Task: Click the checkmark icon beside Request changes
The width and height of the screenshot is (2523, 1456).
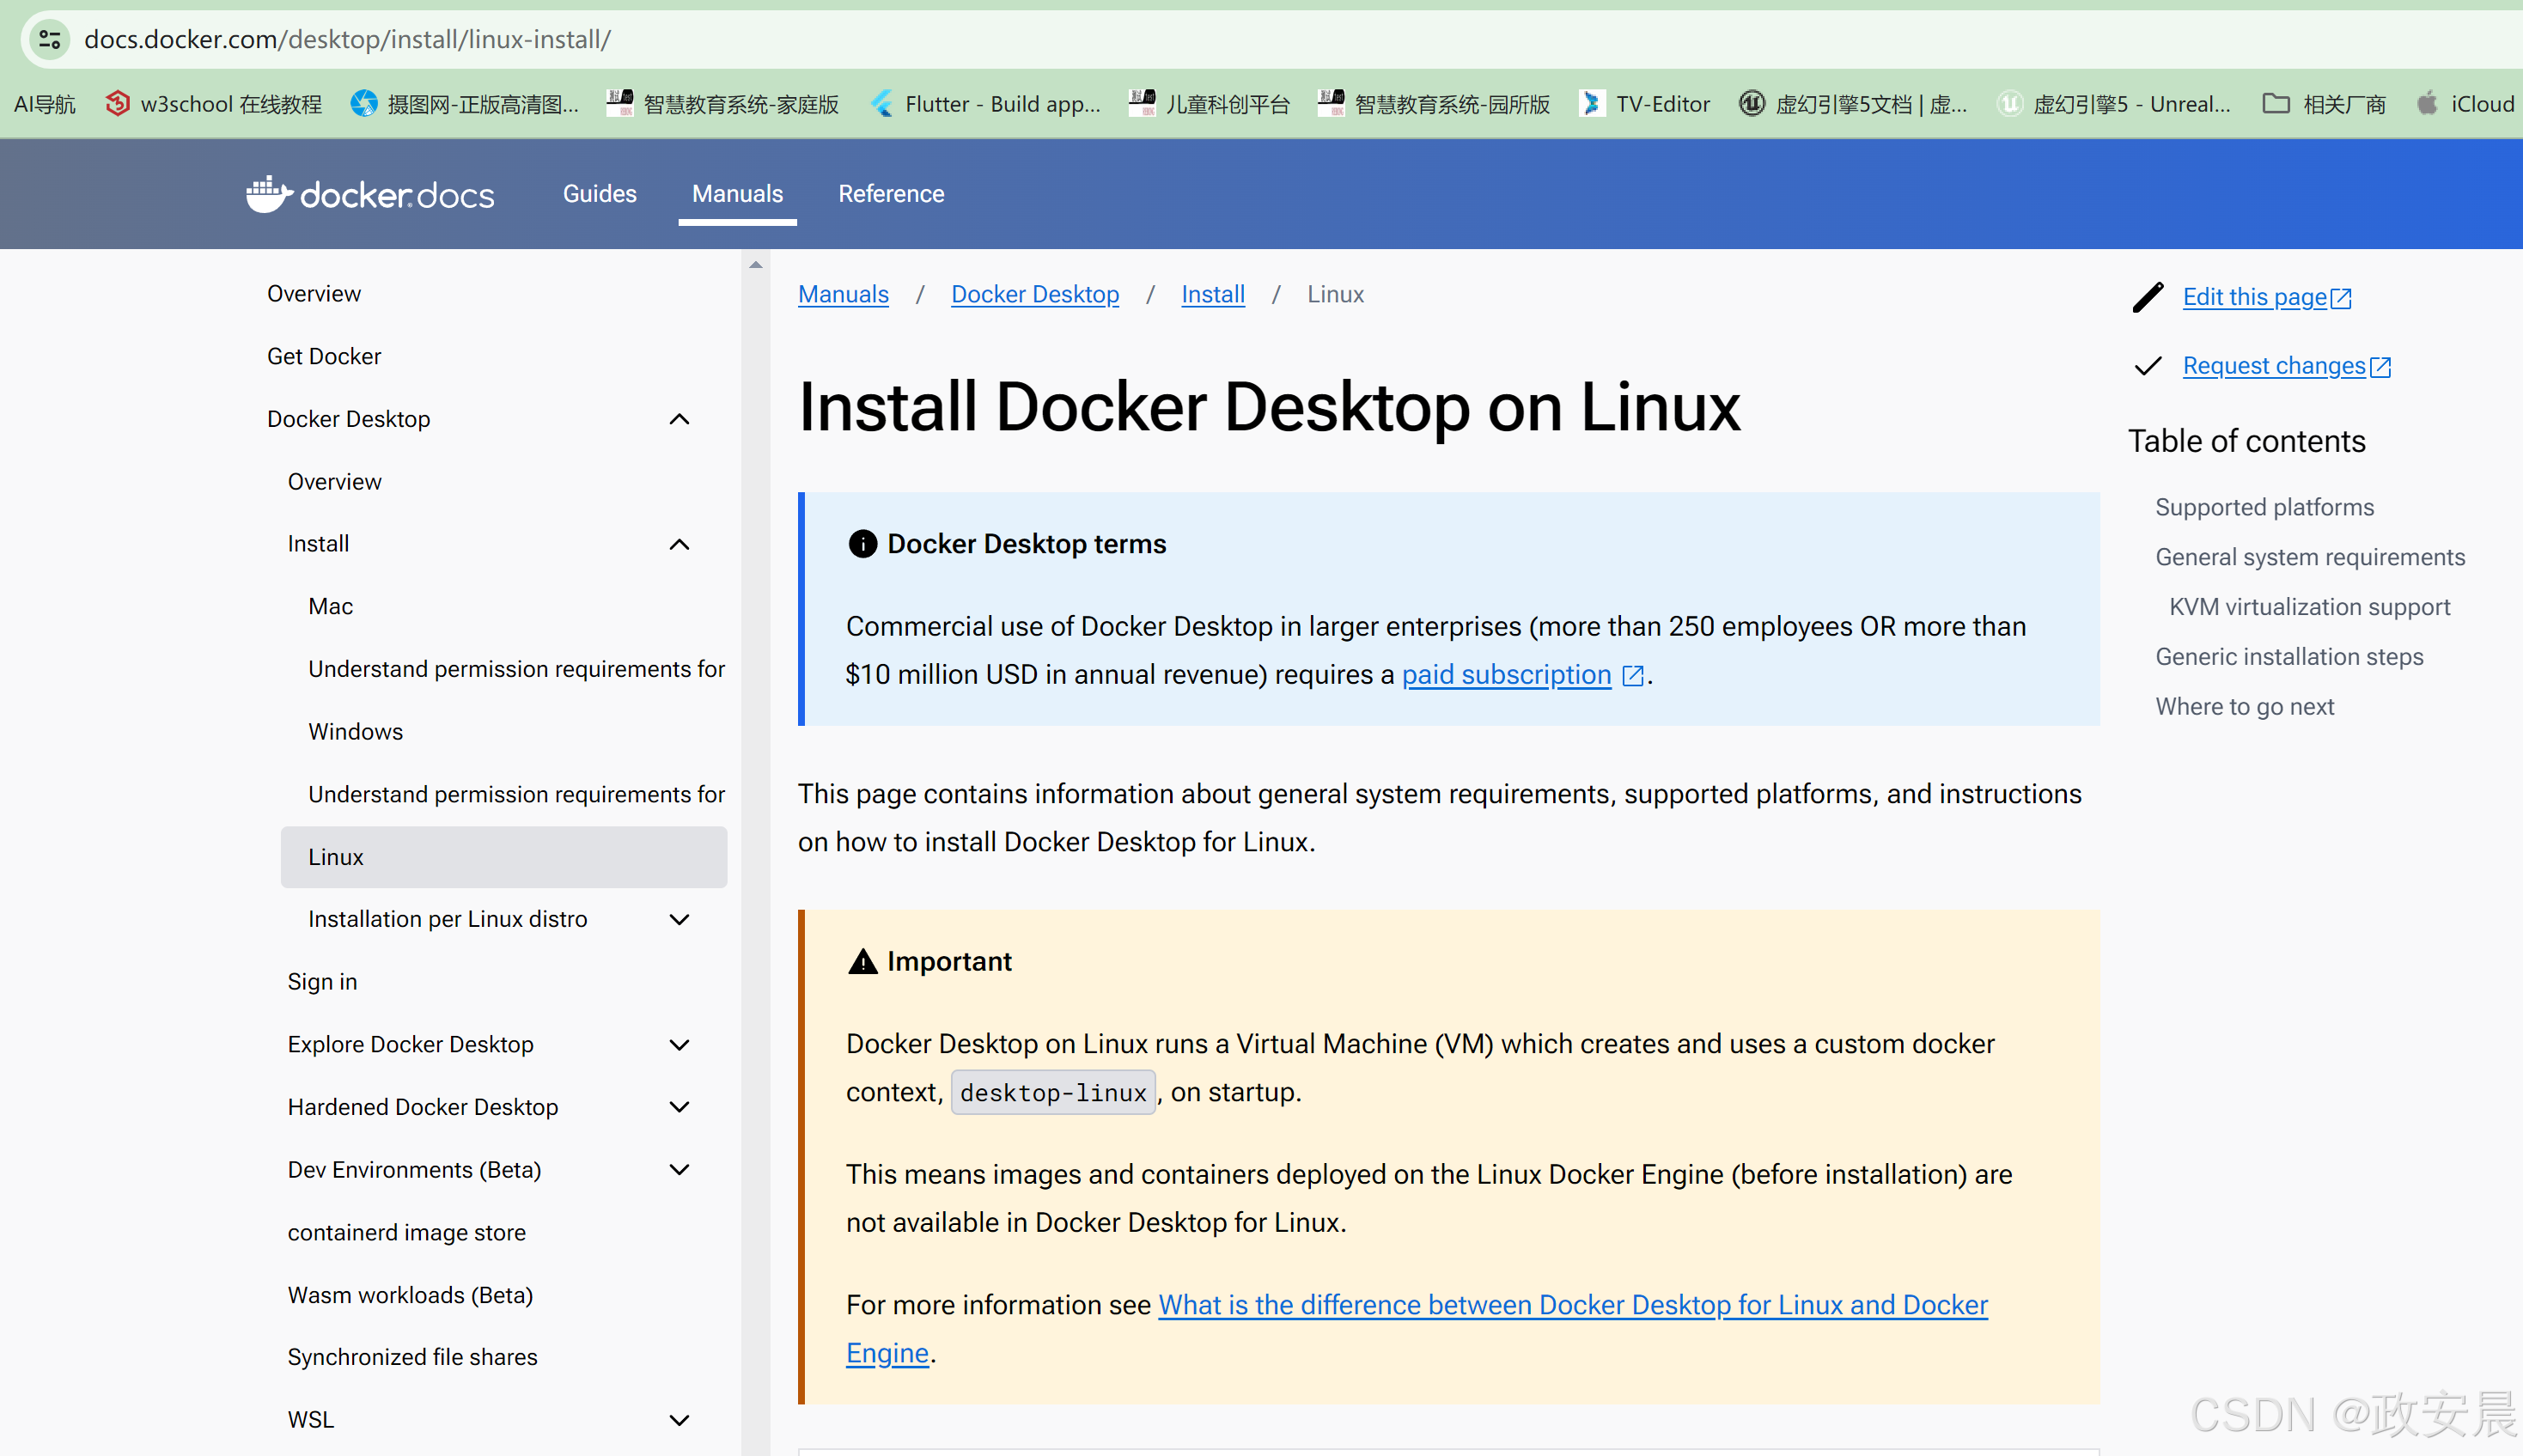Action: click(x=2147, y=366)
